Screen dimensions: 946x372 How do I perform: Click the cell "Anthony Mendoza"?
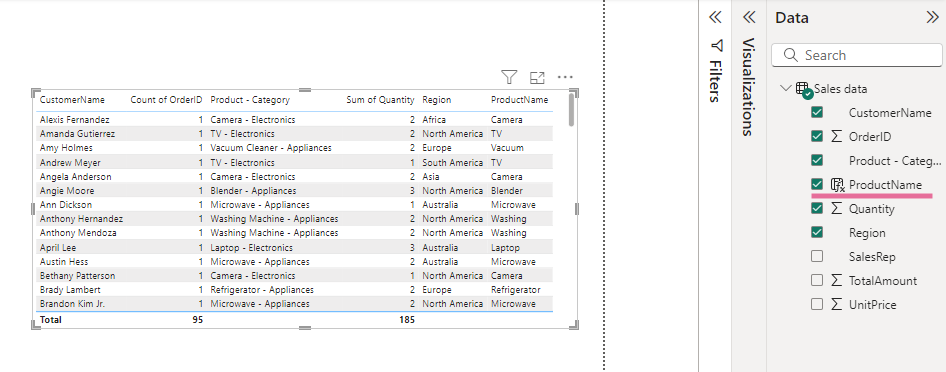pyautogui.click(x=78, y=233)
